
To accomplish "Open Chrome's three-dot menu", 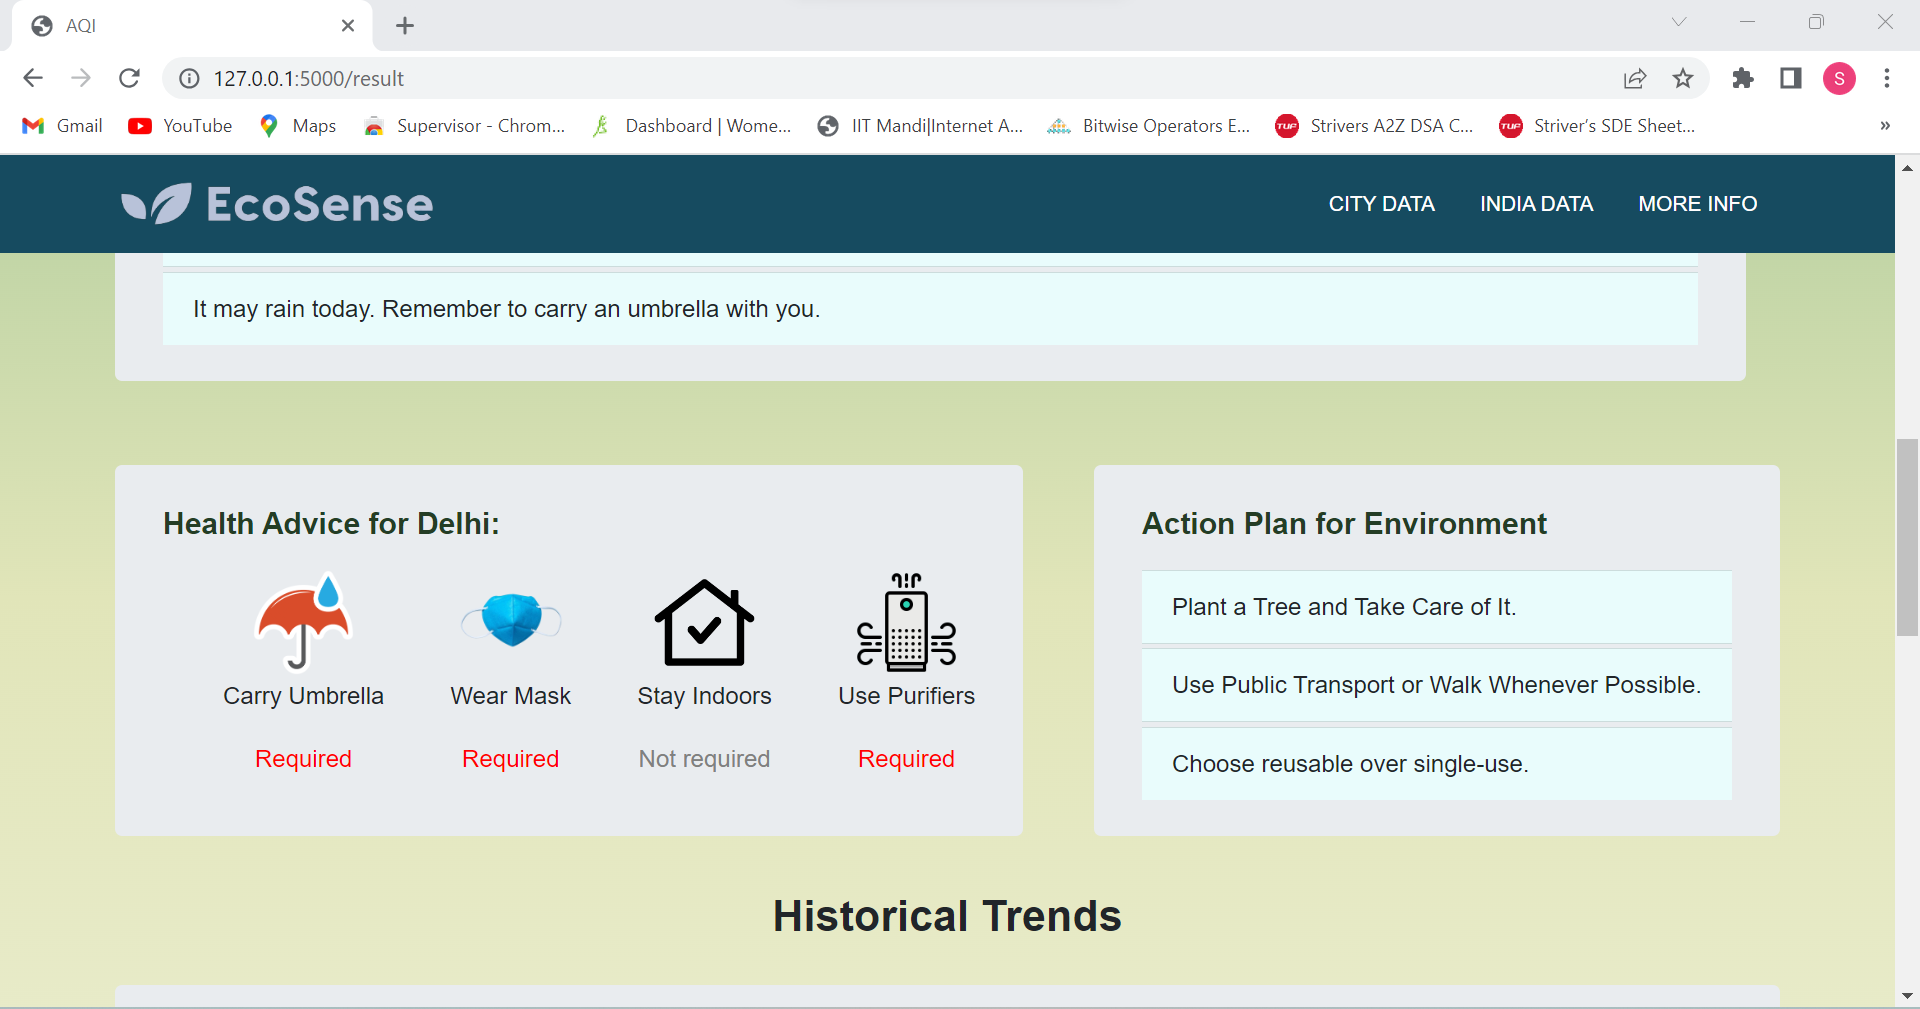I will coord(1889,78).
